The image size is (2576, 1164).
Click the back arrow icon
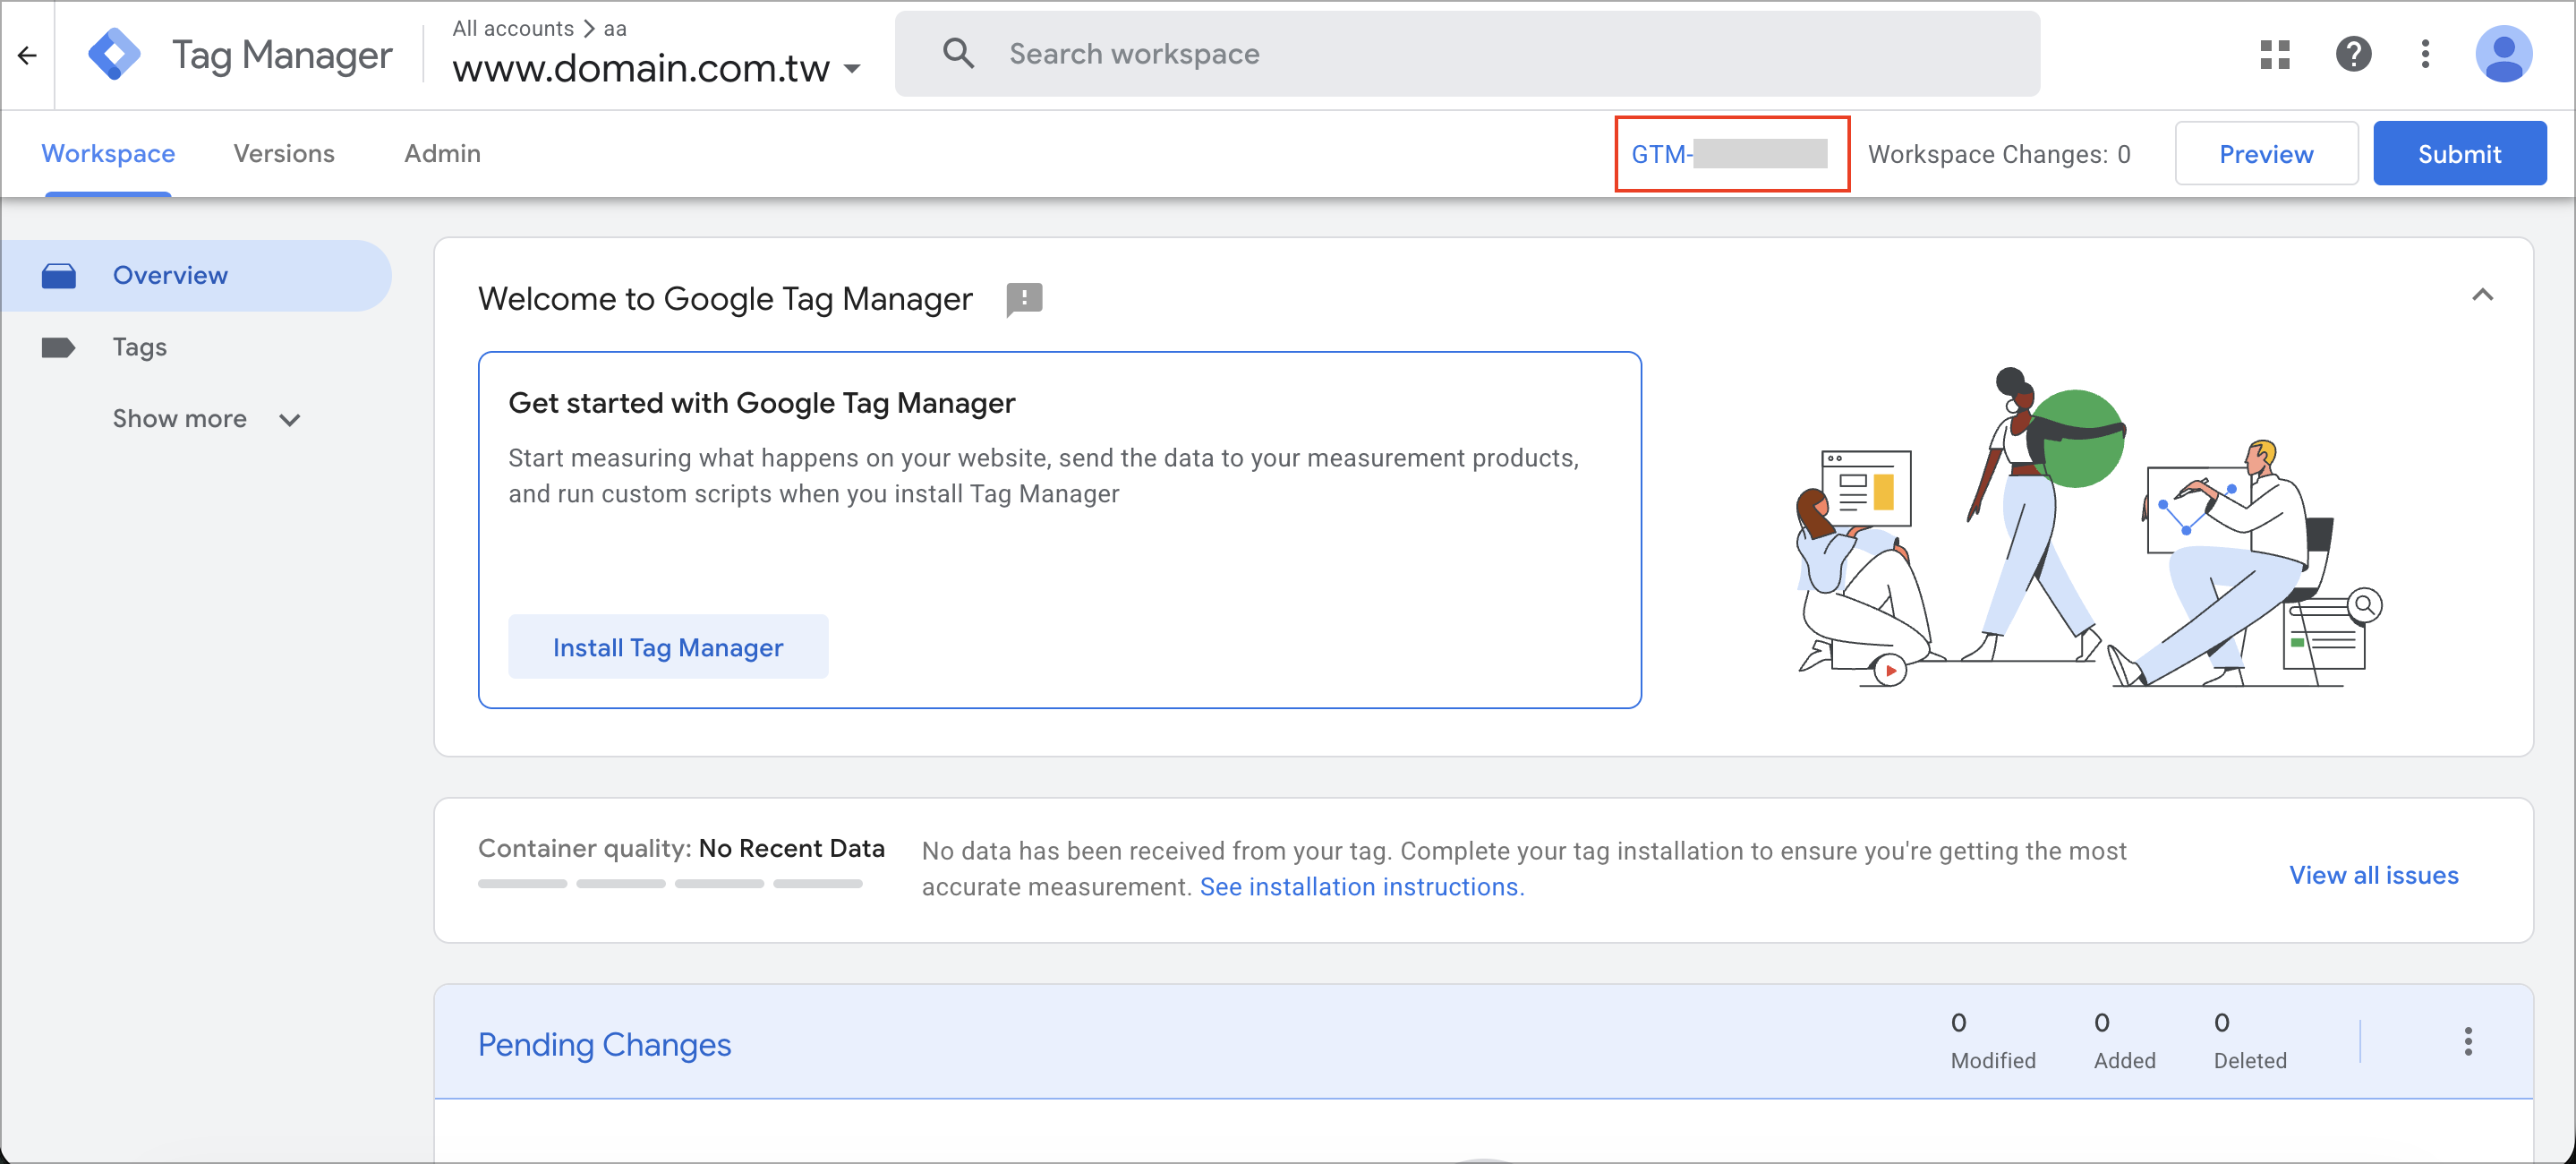tap(27, 55)
